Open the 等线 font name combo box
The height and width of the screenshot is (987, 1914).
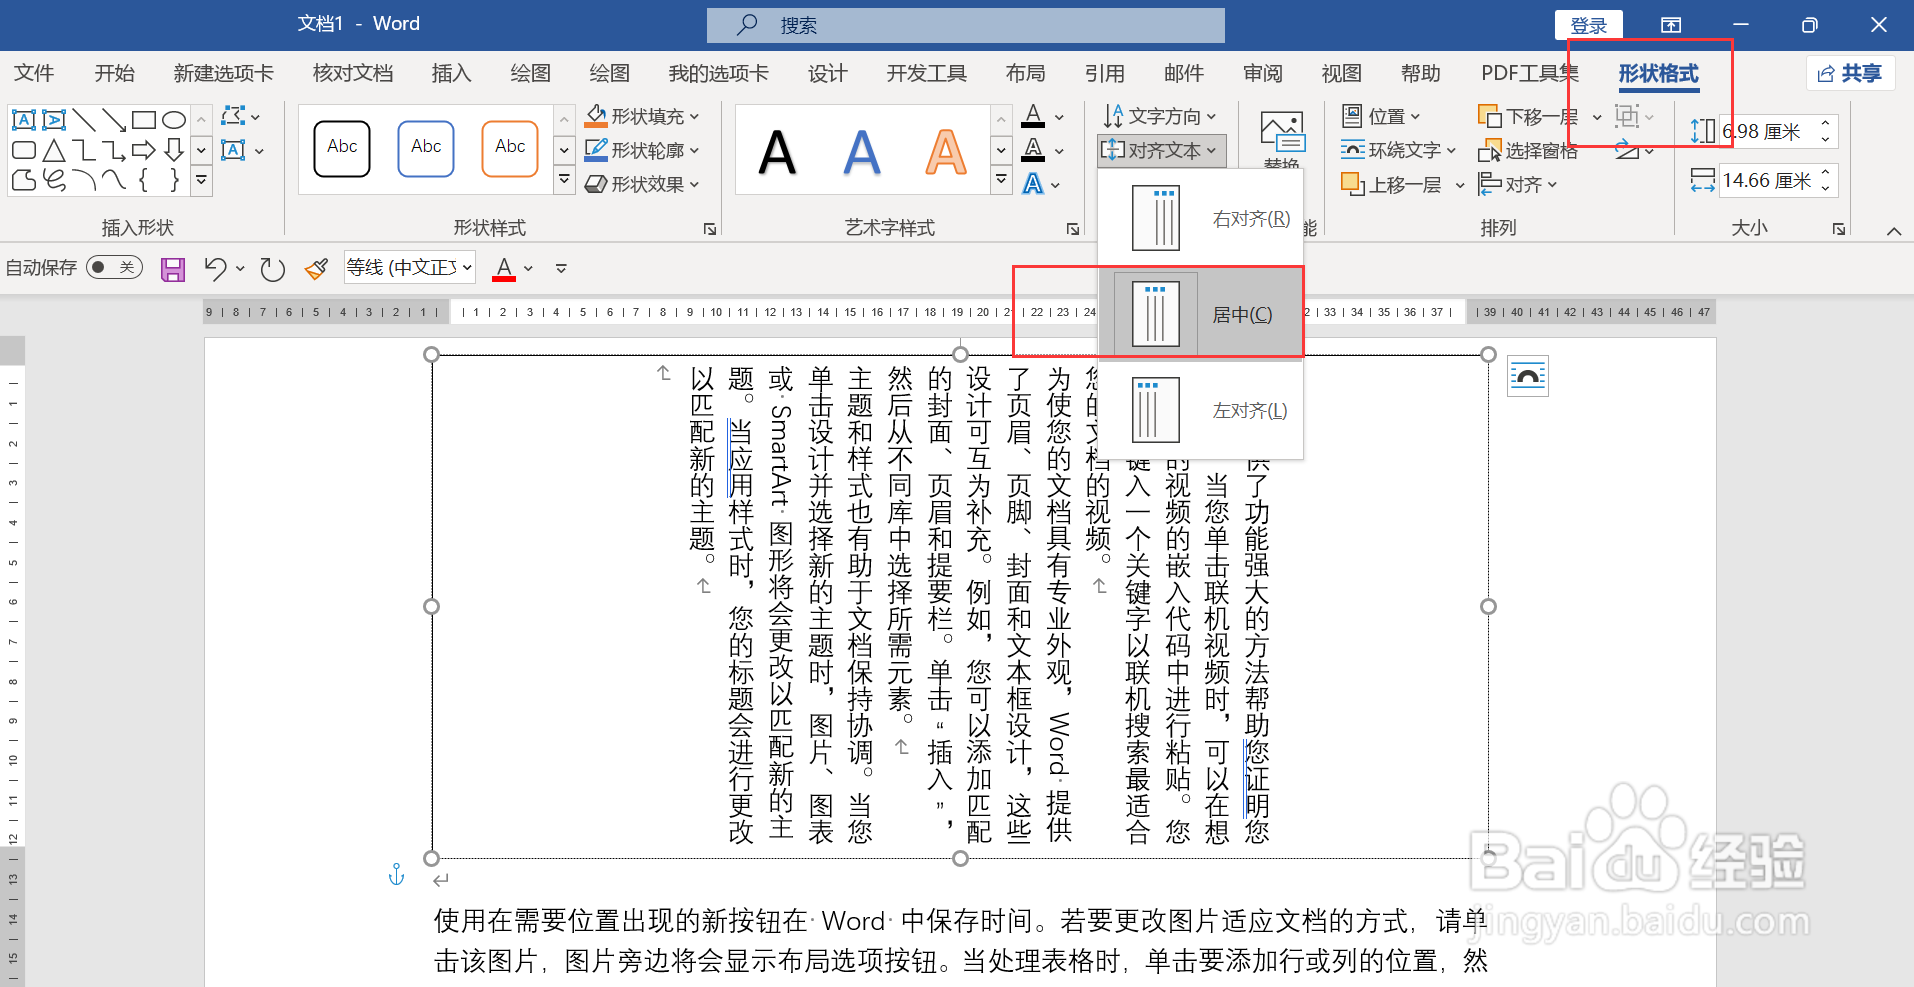tap(409, 267)
